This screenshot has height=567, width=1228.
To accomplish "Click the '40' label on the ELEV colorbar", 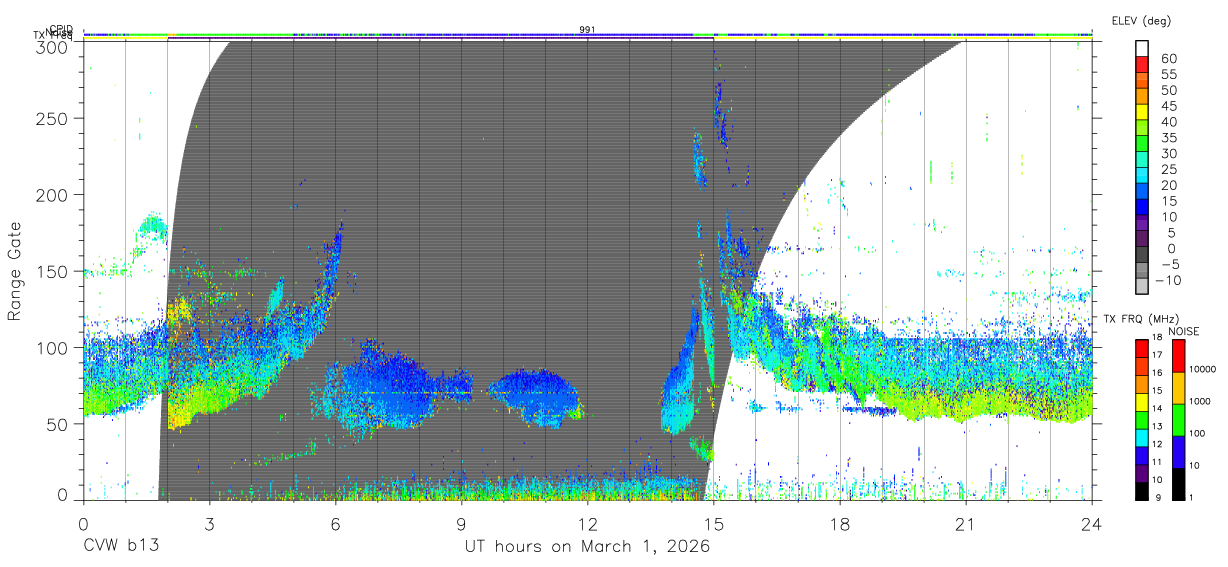I will [x=1168, y=122].
